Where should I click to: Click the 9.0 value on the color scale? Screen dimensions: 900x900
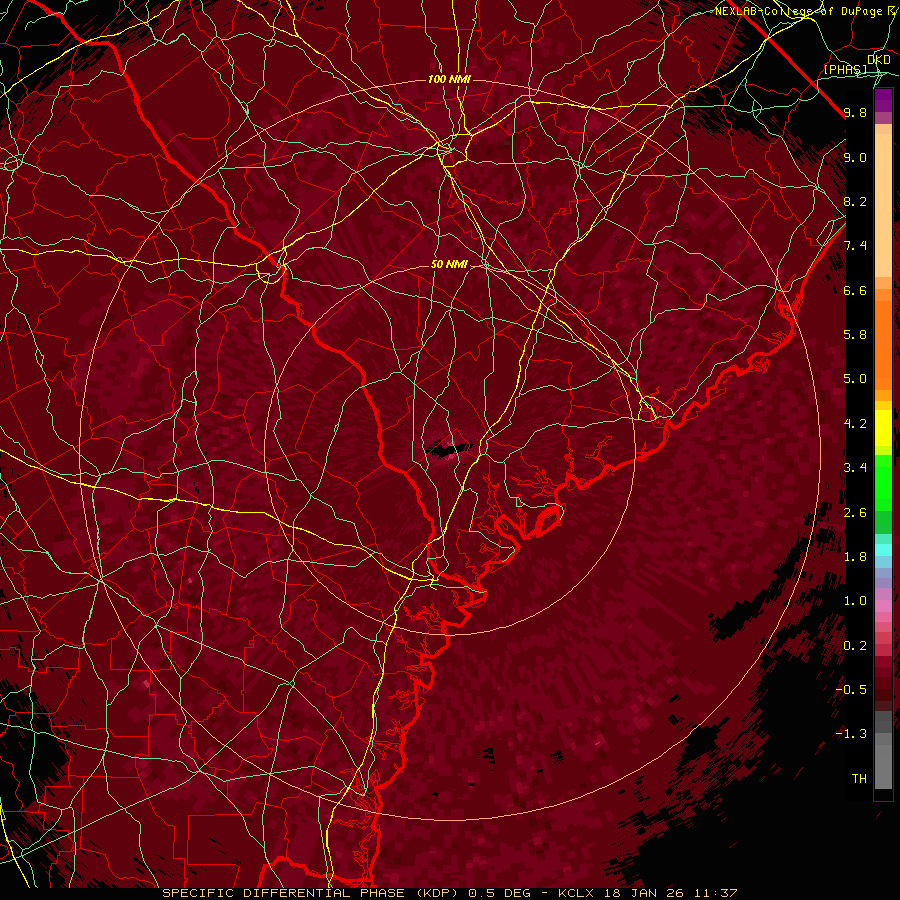(x=855, y=158)
